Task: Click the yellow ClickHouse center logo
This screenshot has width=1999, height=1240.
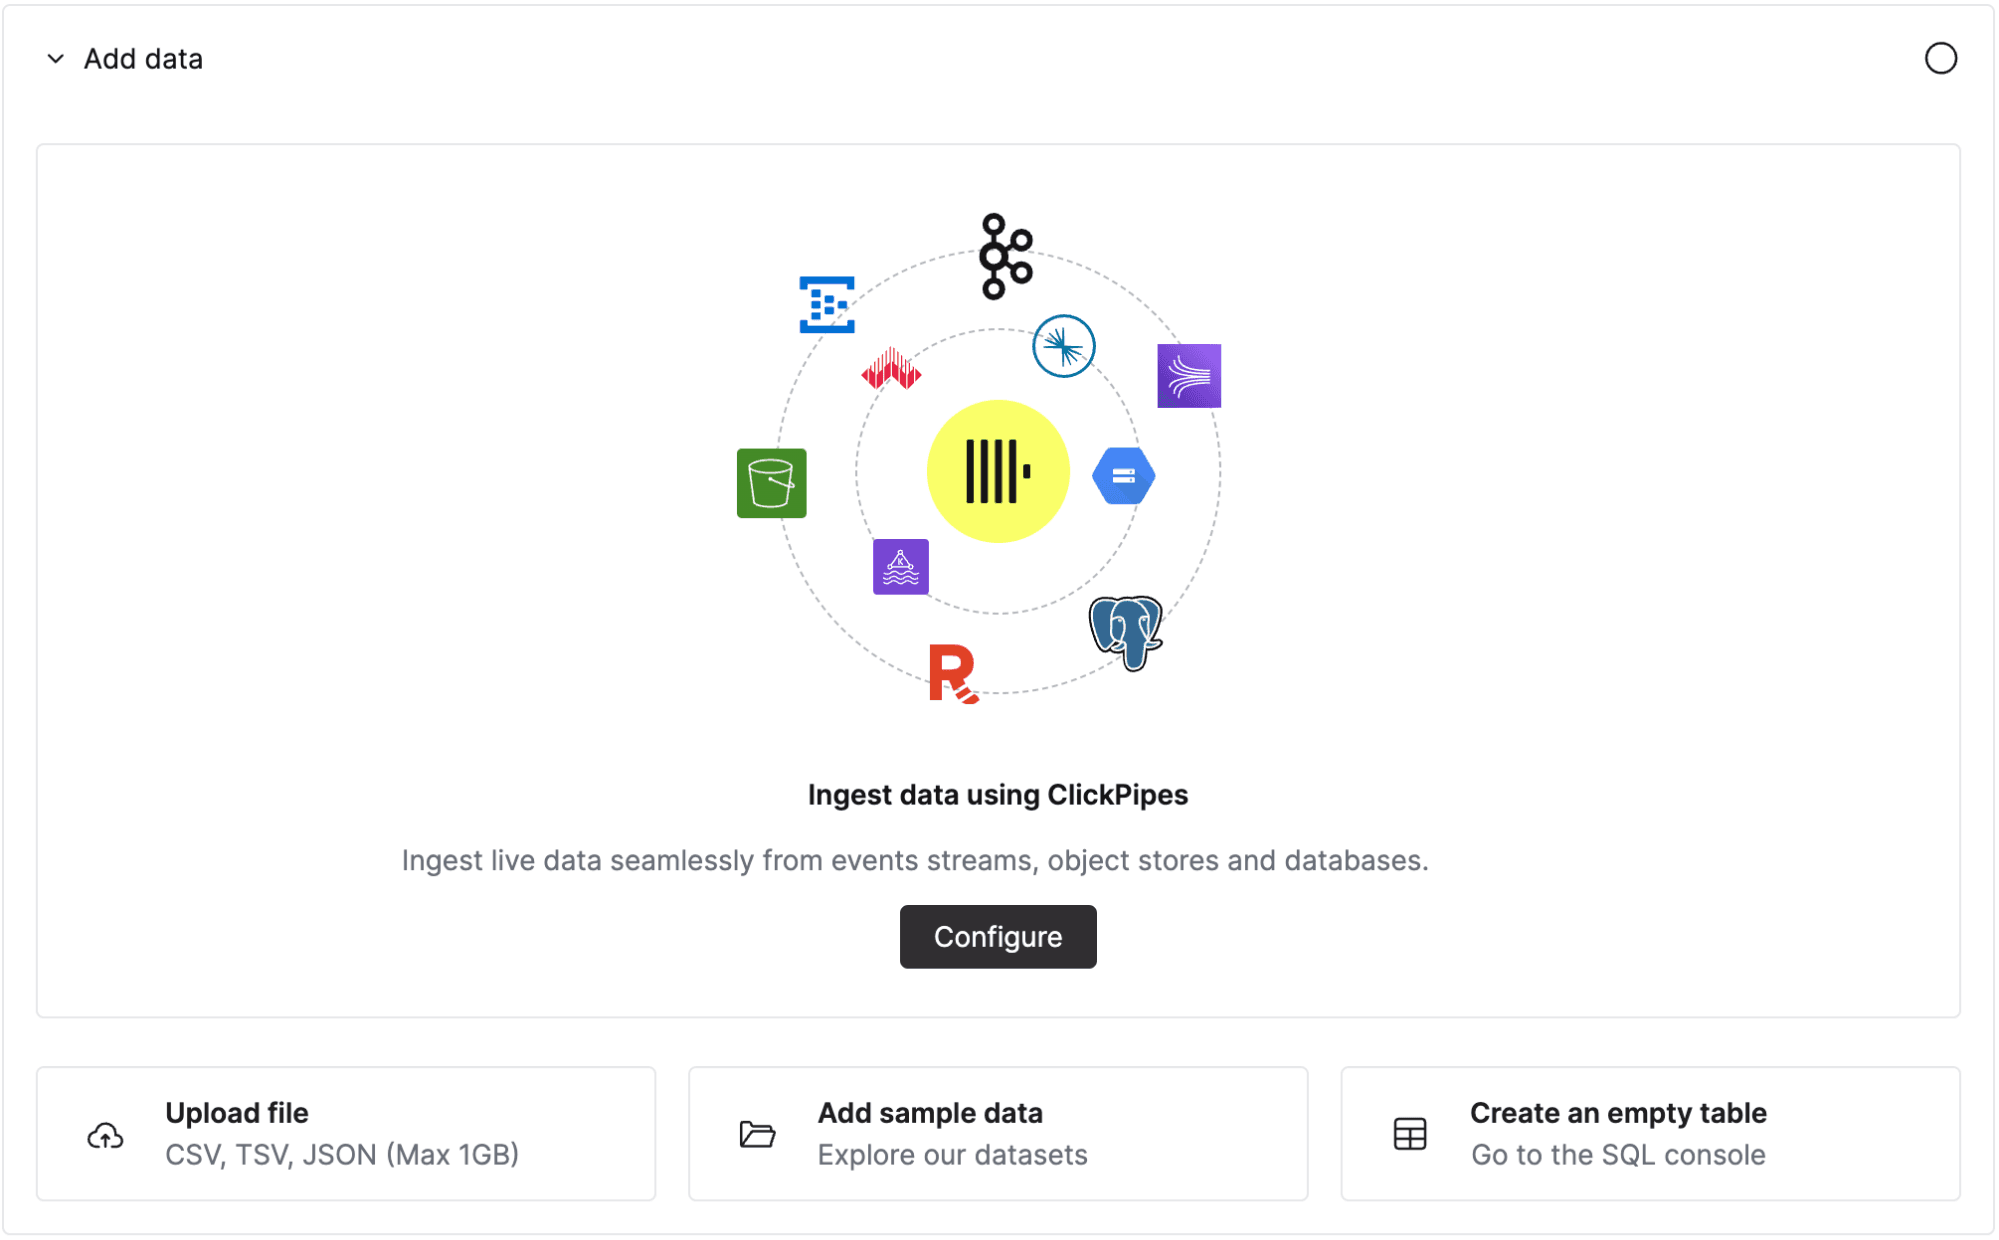Action: 997,471
